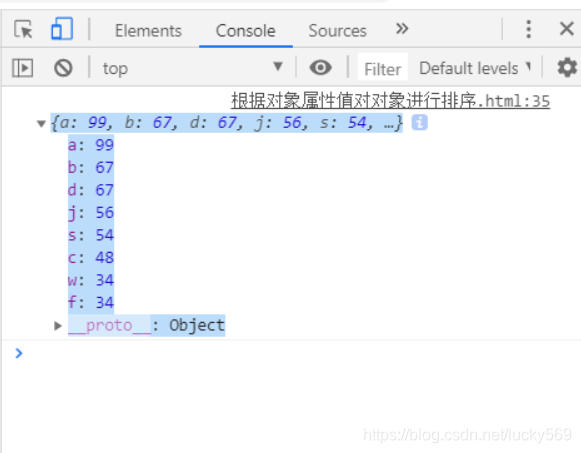Switch to the Elements tab
This screenshot has width=581, height=453.
(x=148, y=31)
